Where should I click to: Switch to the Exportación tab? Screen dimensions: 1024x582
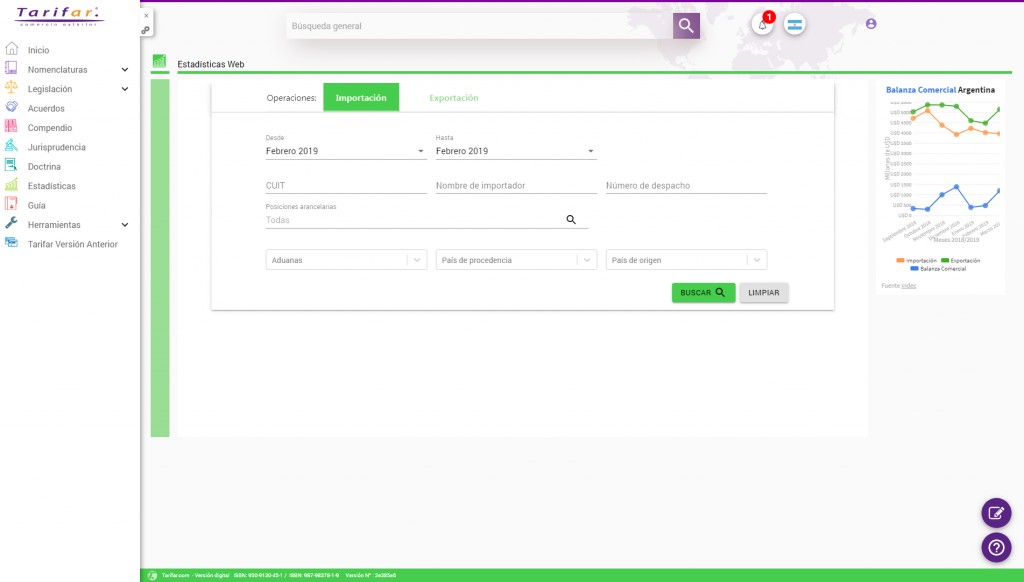pyautogui.click(x=454, y=97)
